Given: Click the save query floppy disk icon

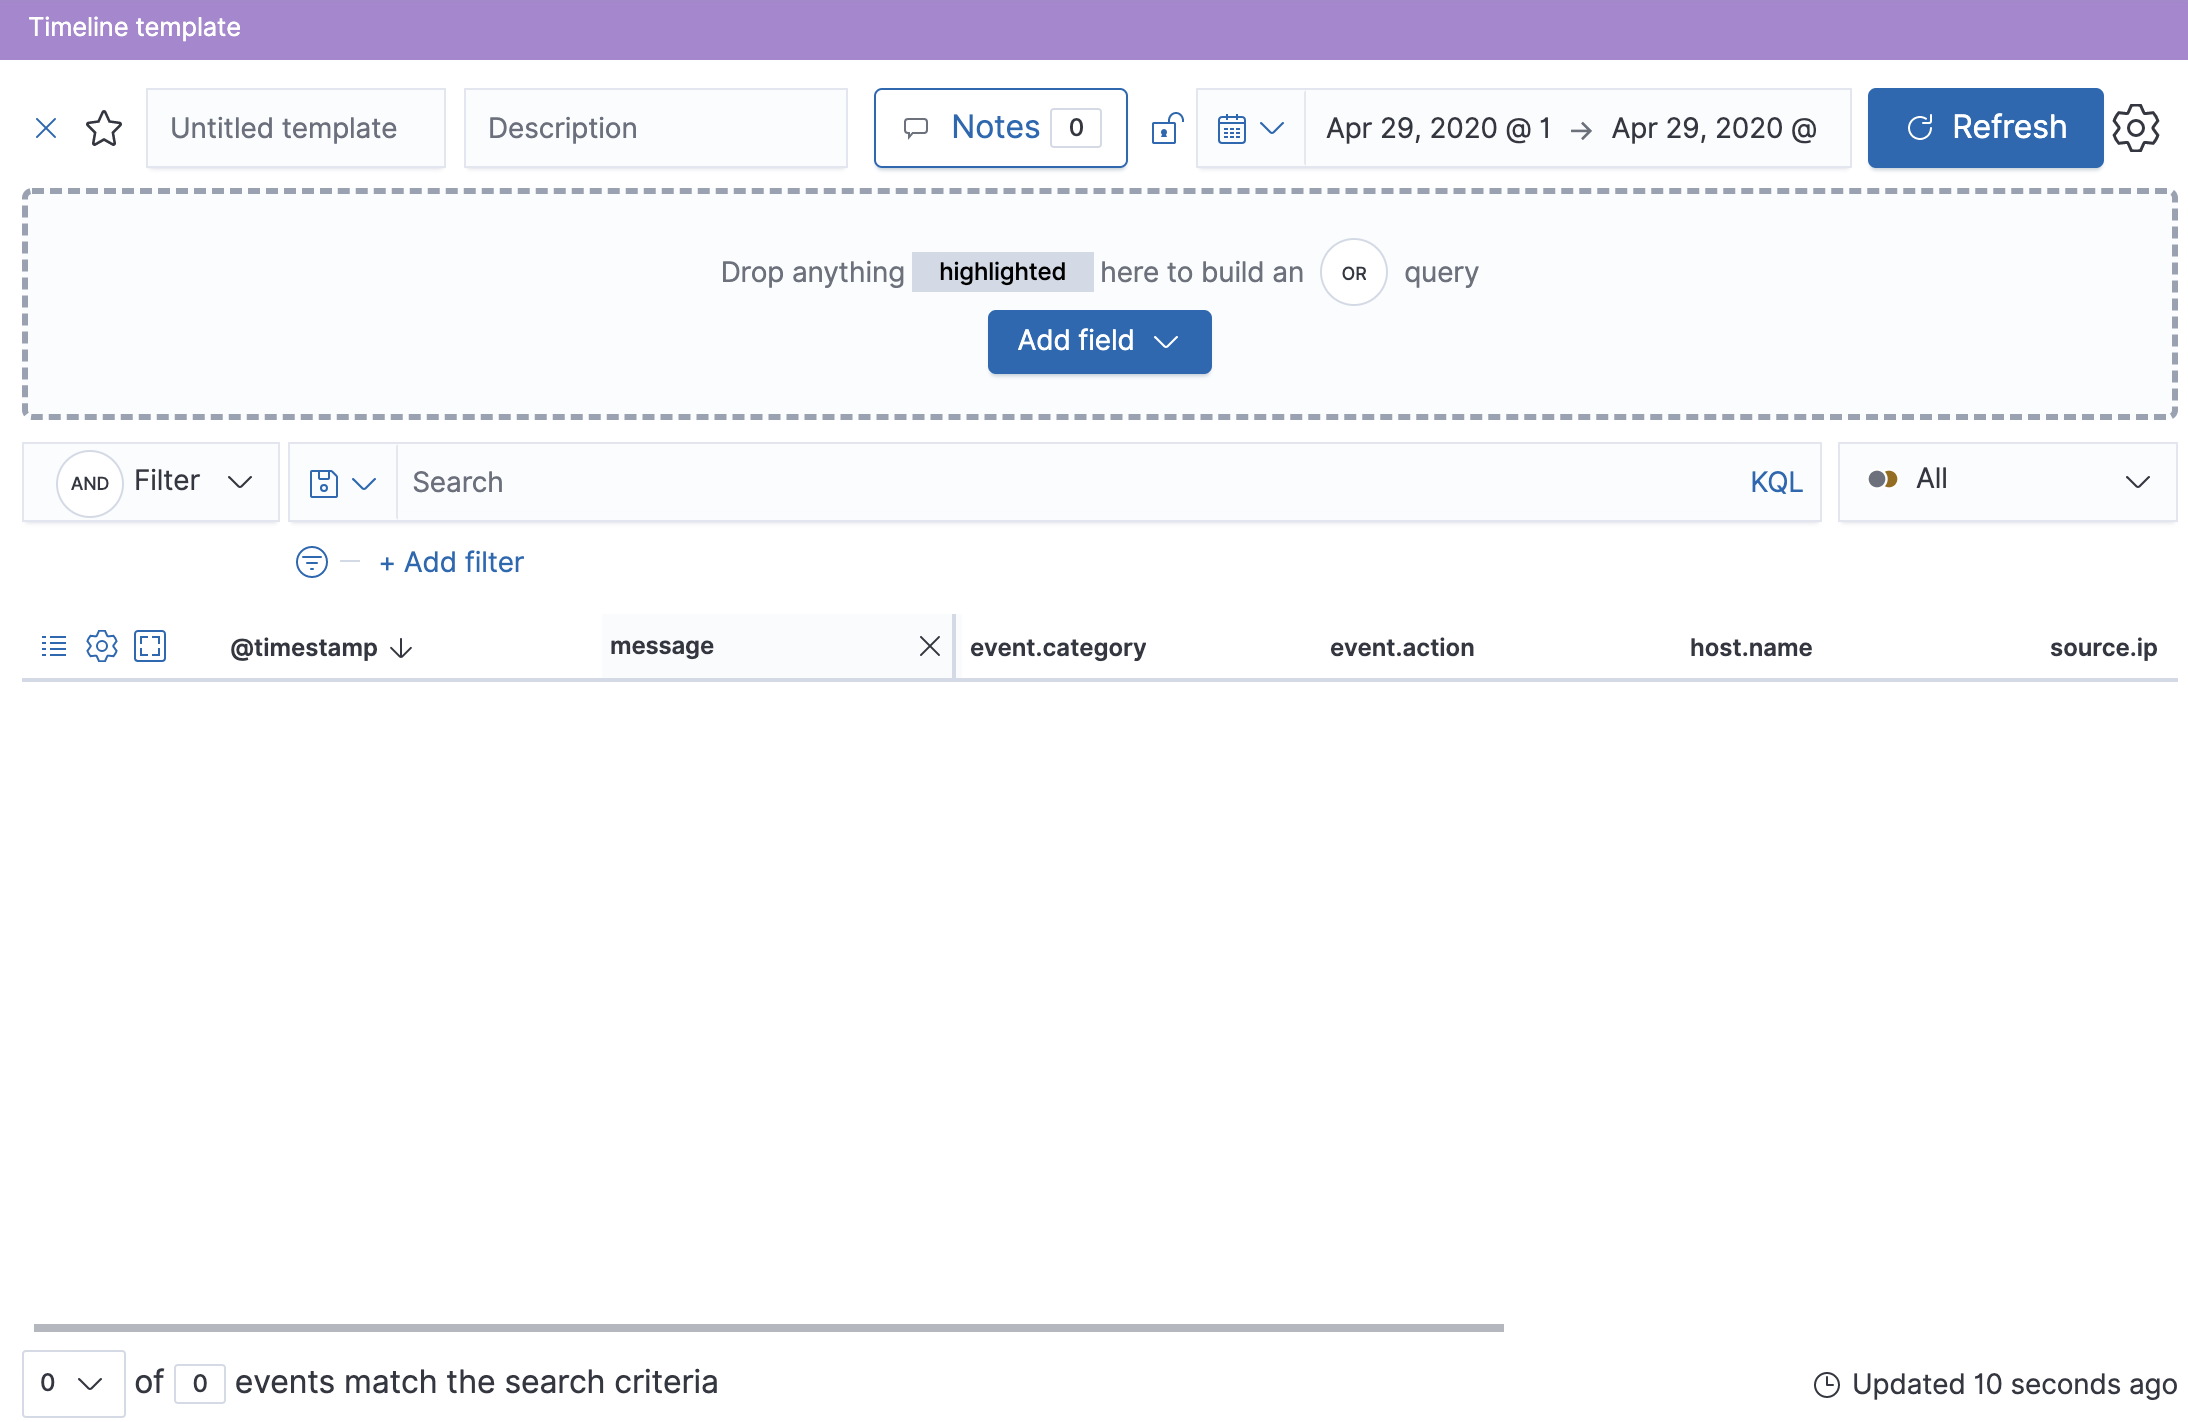Looking at the screenshot, I should click(325, 482).
